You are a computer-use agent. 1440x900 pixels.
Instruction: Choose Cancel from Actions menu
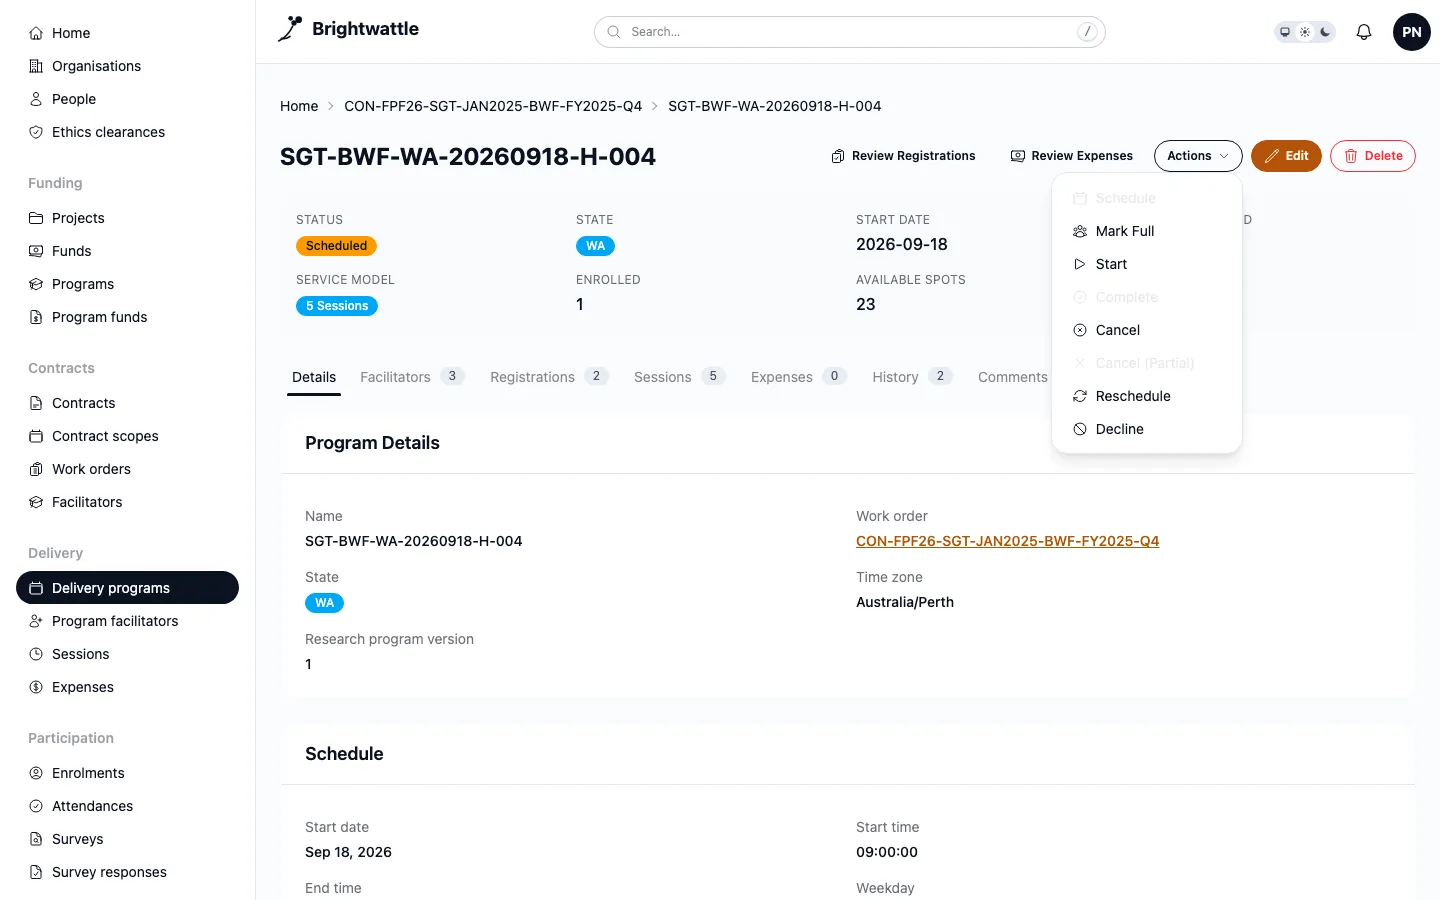pos(1147,330)
